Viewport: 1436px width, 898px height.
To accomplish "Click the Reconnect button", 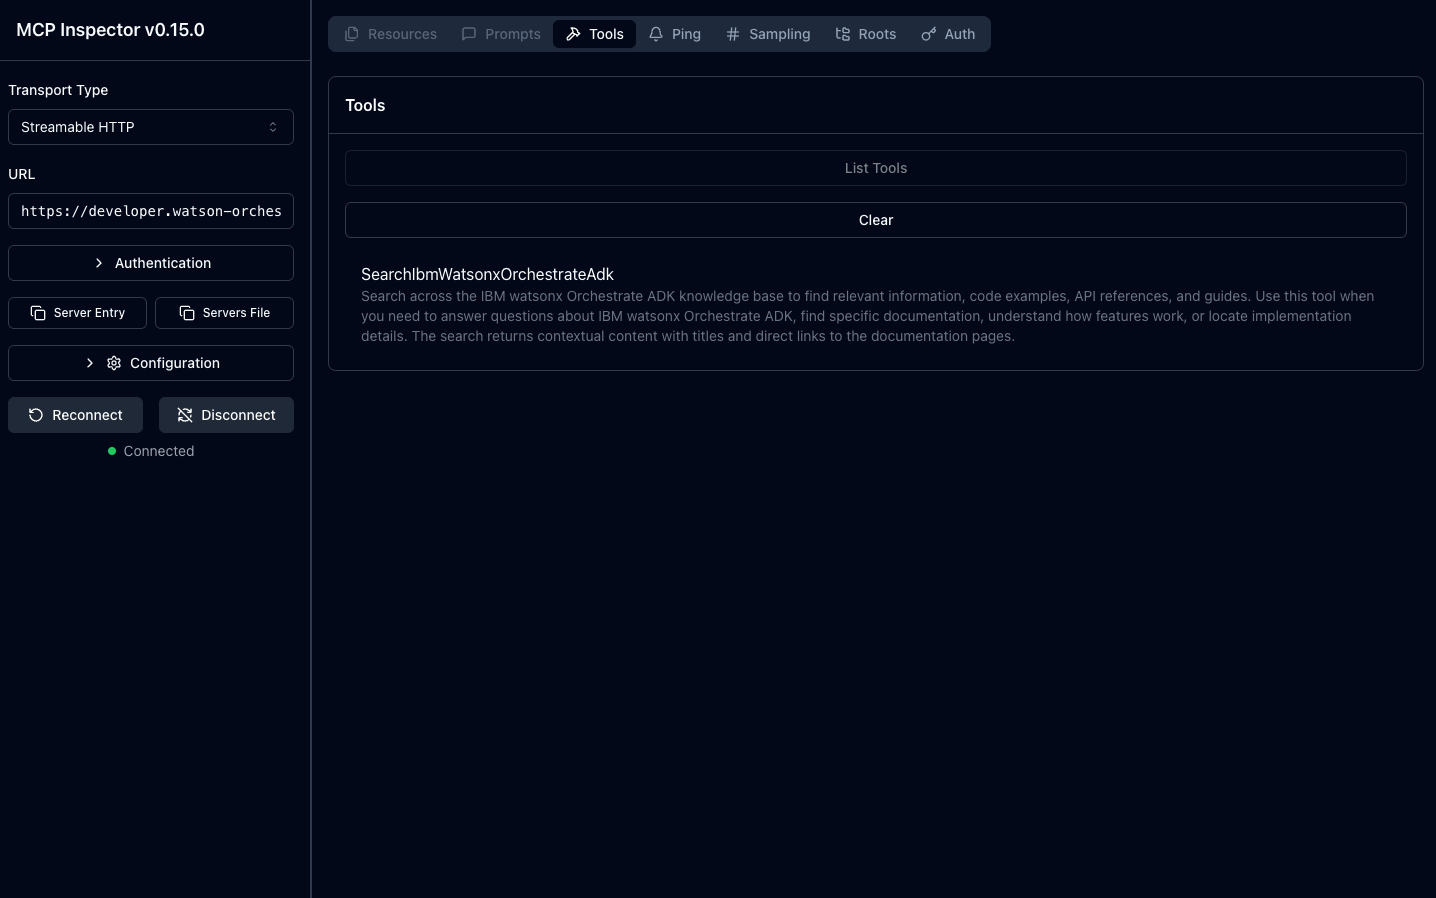I will point(75,415).
